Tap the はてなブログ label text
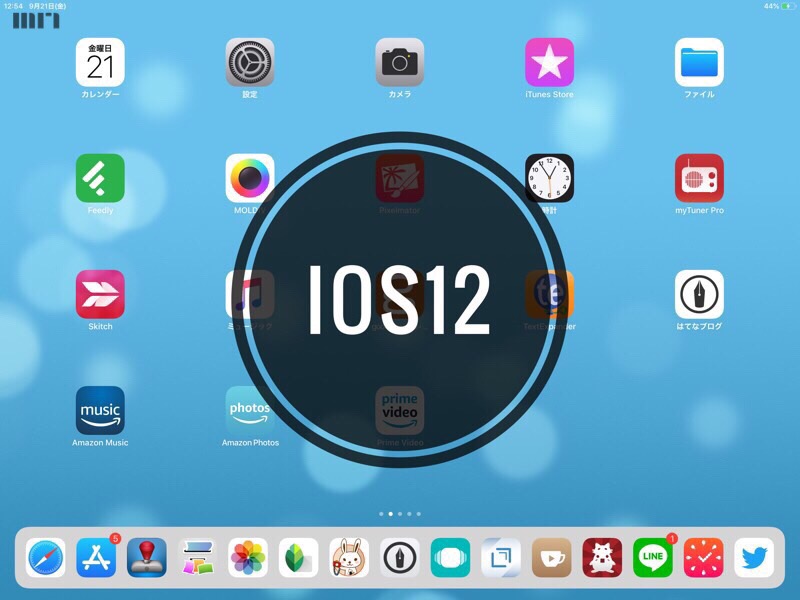 (699, 327)
